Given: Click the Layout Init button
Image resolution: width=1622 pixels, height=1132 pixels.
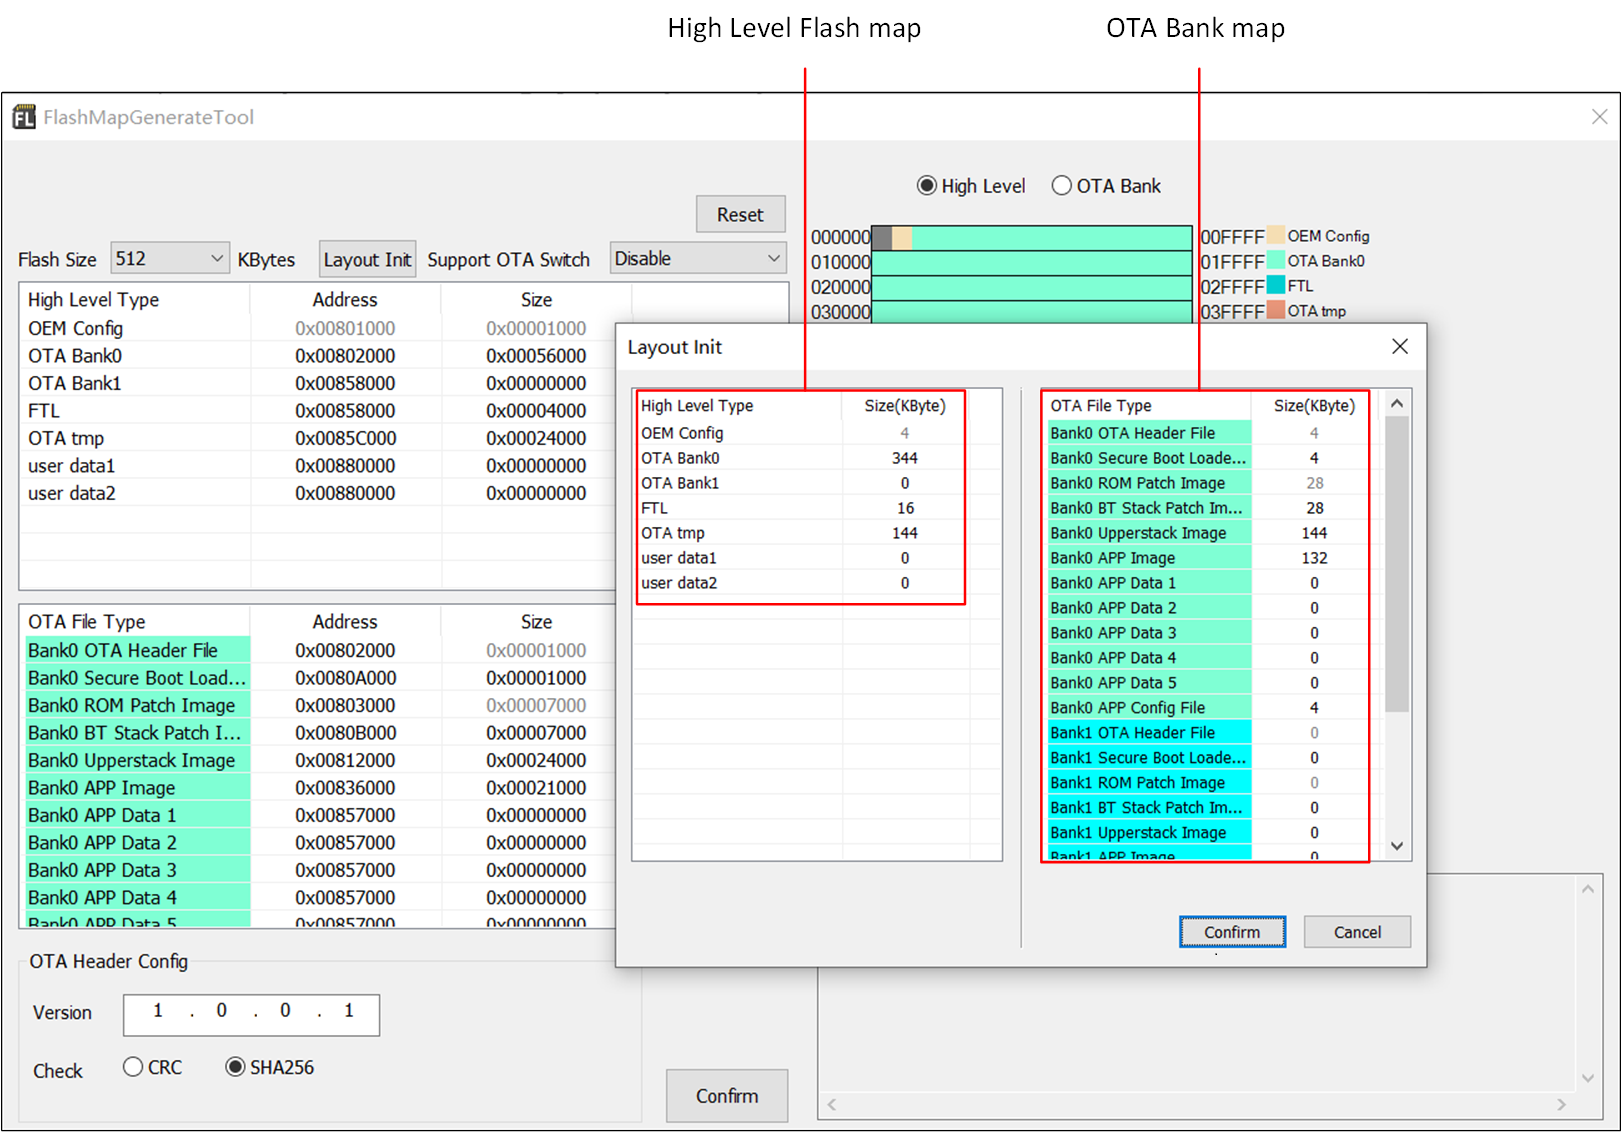Looking at the screenshot, I should coord(367,260).
